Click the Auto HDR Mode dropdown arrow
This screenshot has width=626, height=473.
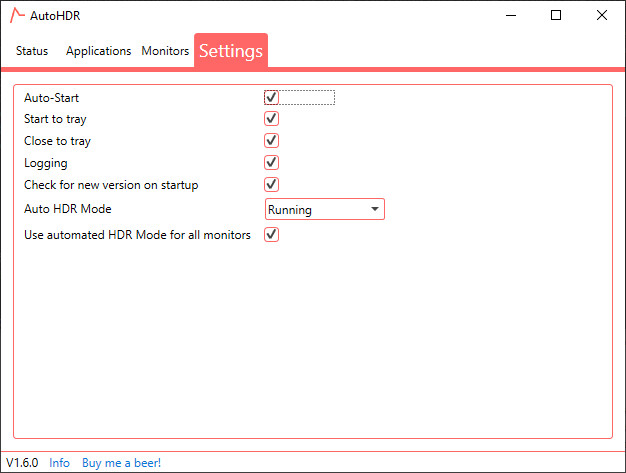[x=374, y=210]
